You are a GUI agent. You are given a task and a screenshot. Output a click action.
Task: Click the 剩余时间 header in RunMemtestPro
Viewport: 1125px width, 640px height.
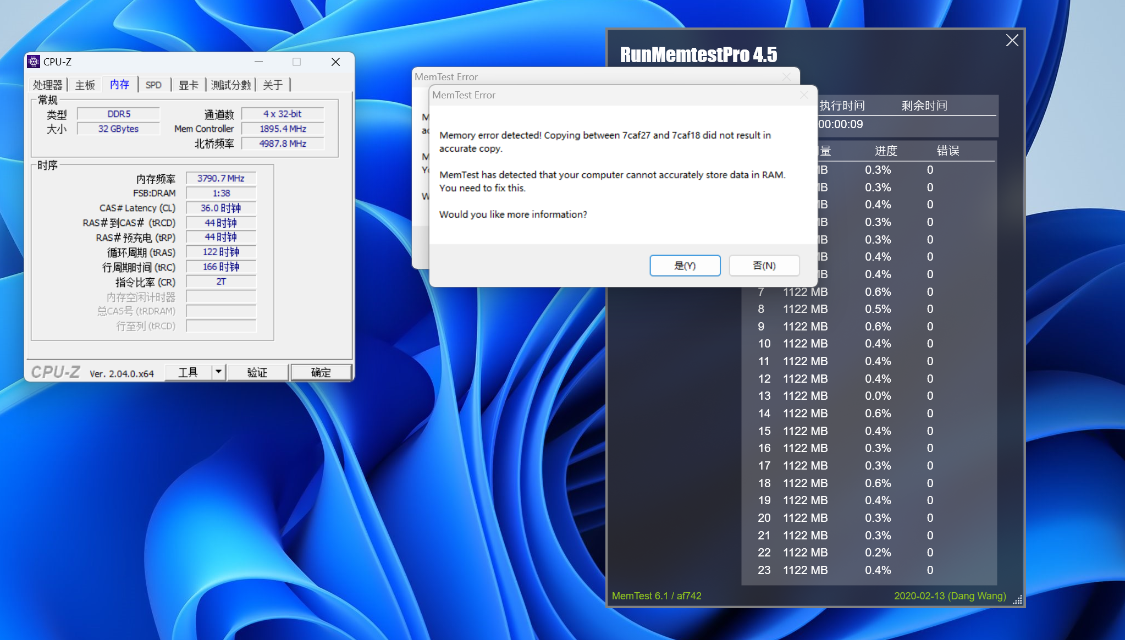pos(924,105)
